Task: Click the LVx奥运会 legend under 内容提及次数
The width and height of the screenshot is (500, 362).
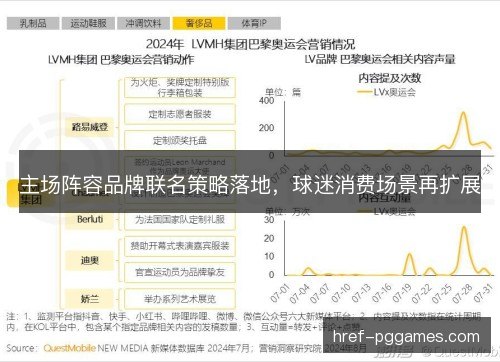Action: (387, 92)
